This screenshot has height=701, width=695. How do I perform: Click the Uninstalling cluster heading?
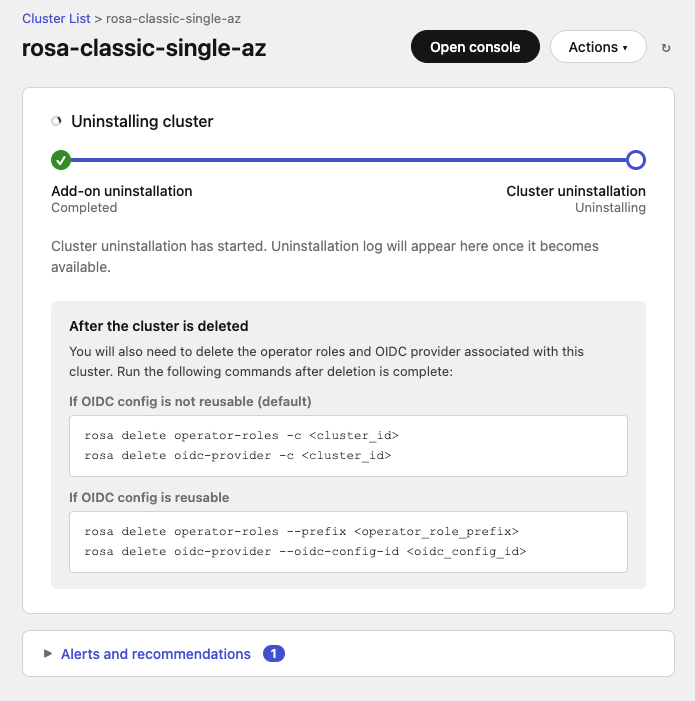(x=142, y=122)
